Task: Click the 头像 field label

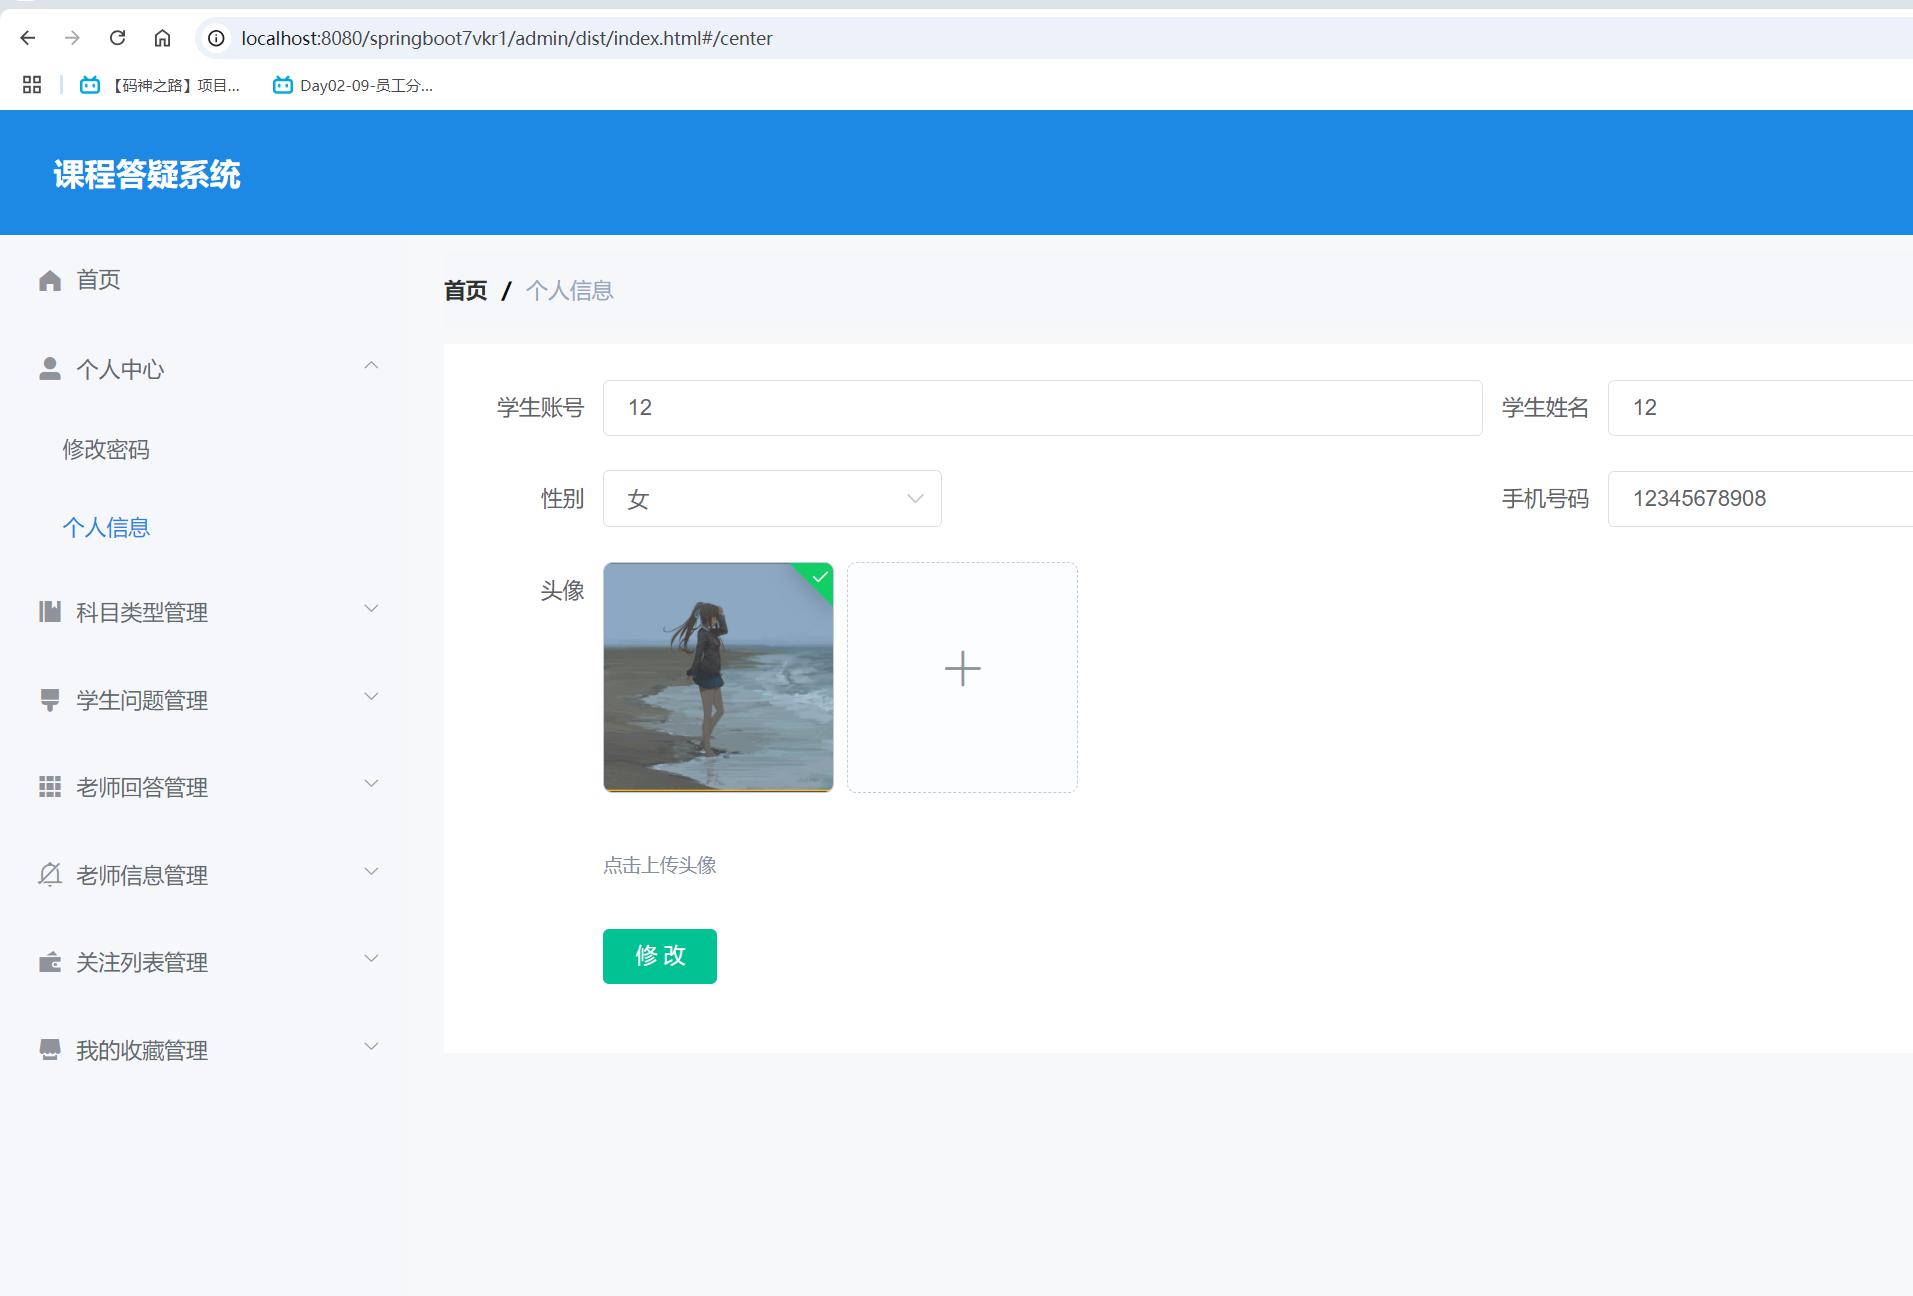Action: pos(562,591)
